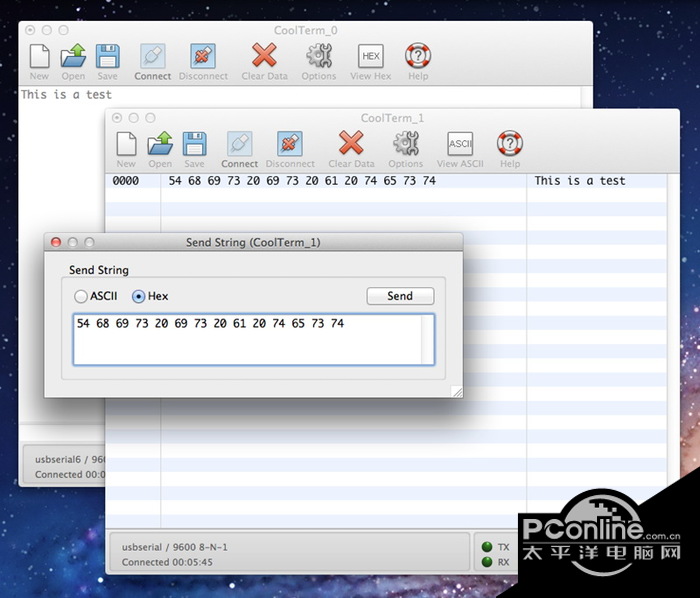This screenshot has width=700, height=598.
Task: Click Connect icon in CoolTerm_0 toolbar
Action: [153, 56]
